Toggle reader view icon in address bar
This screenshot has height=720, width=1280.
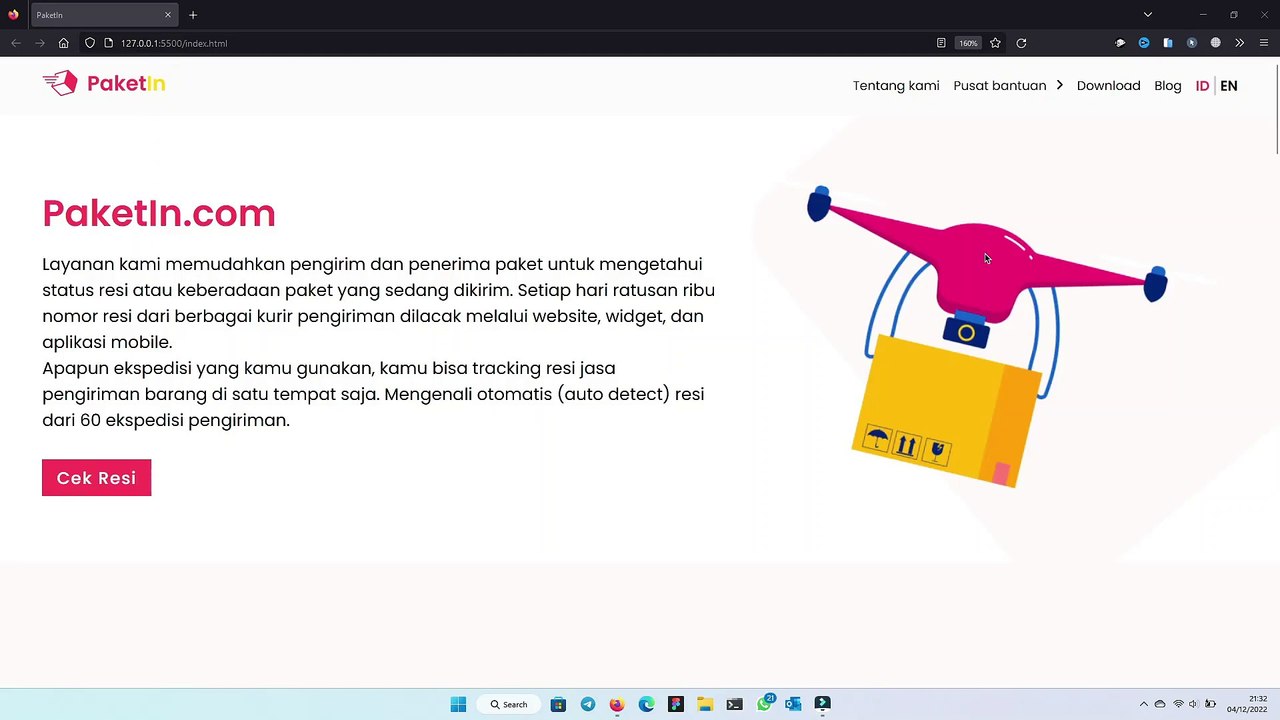941,43
